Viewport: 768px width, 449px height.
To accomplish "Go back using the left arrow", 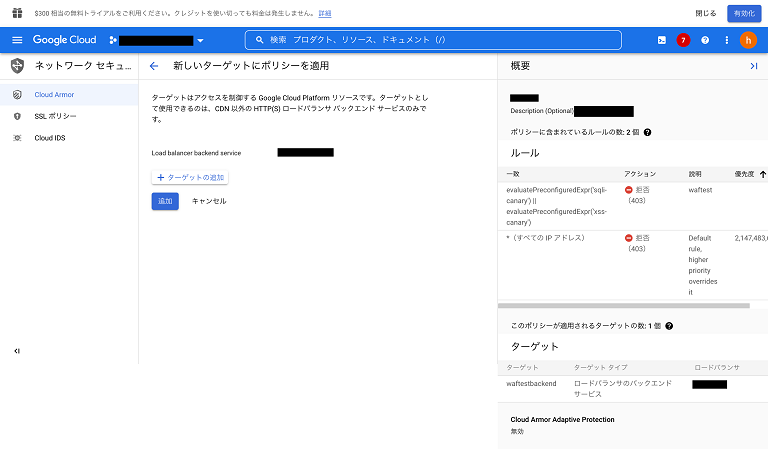I will [x=154, y=66].
